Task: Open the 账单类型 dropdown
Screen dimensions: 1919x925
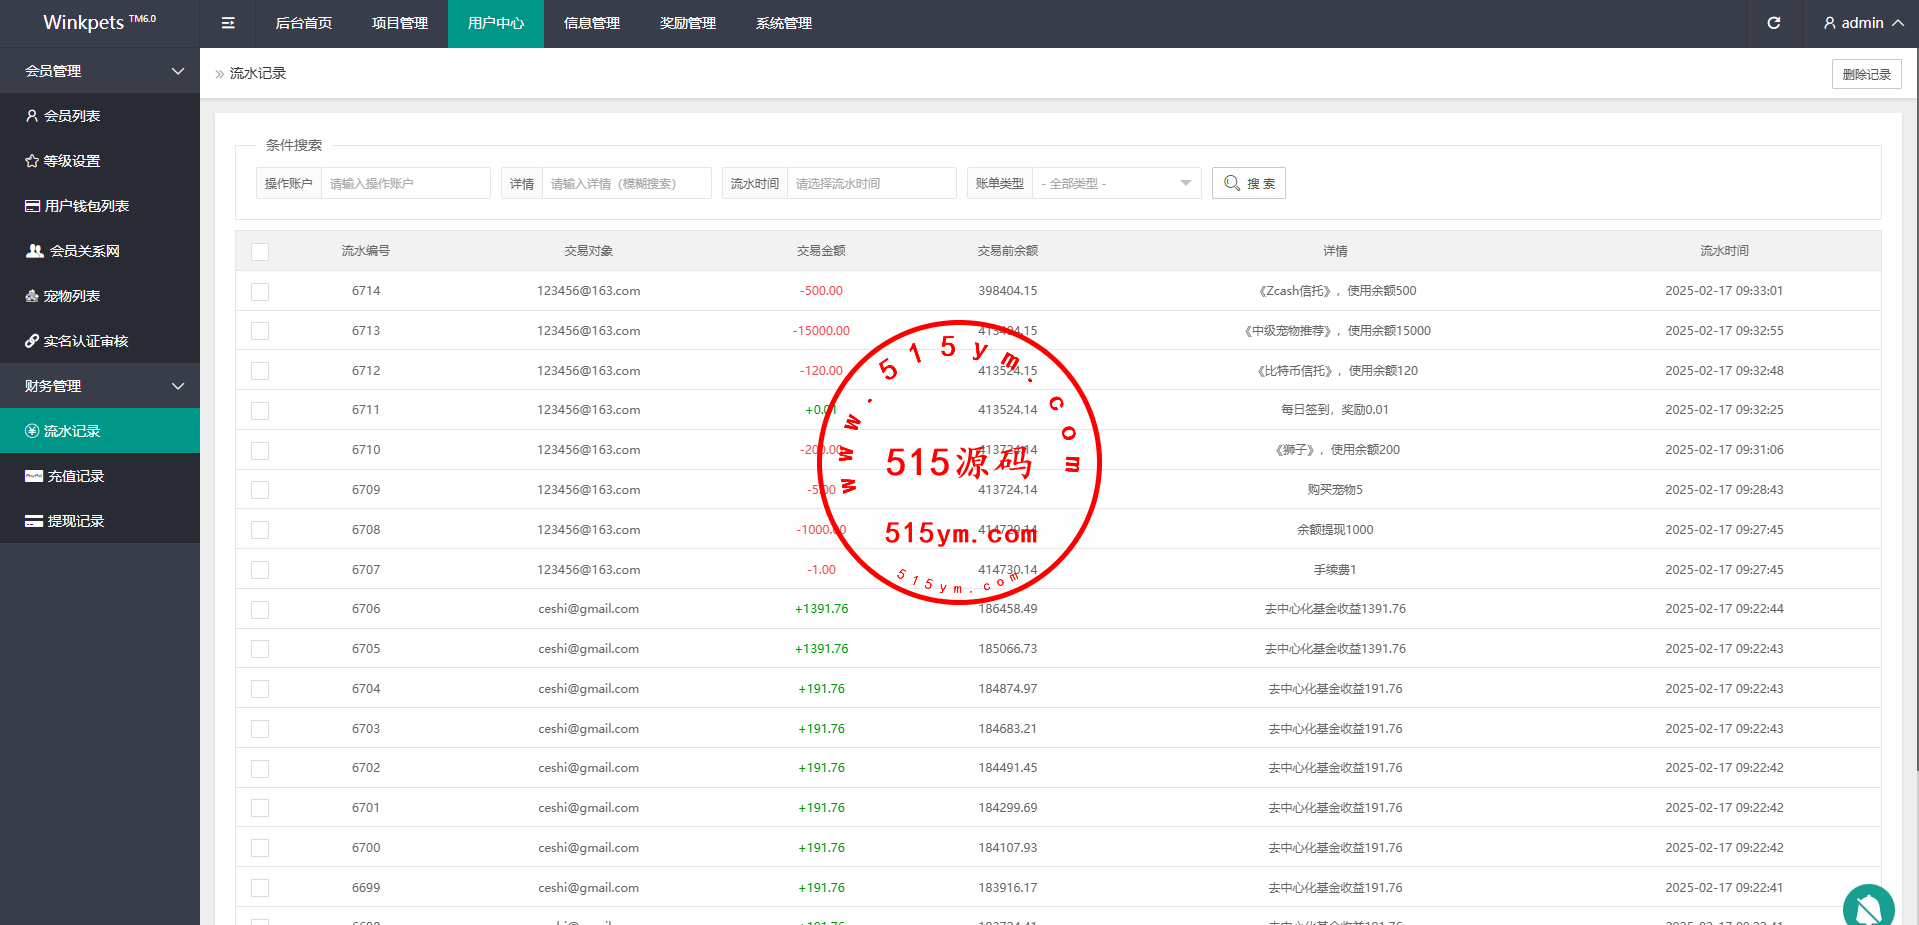Action: point(1115,183)
